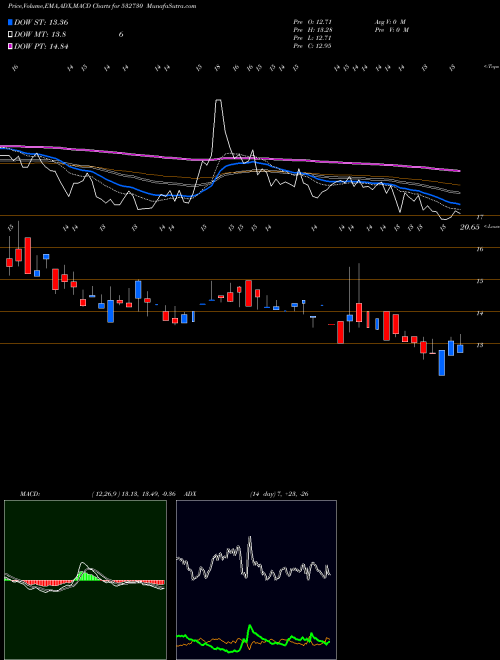Click the price axis label 16
The width and height of the screenshot is (500, 660).
(x=479, y=249)
